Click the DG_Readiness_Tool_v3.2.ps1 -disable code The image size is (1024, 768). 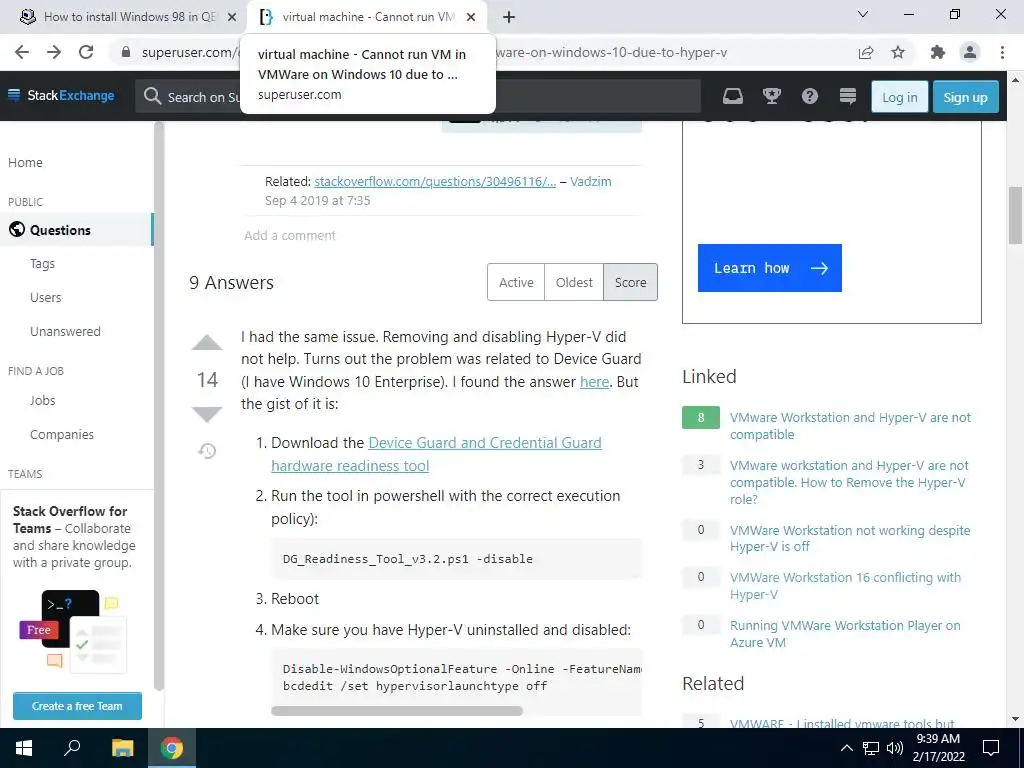point(408,559)
